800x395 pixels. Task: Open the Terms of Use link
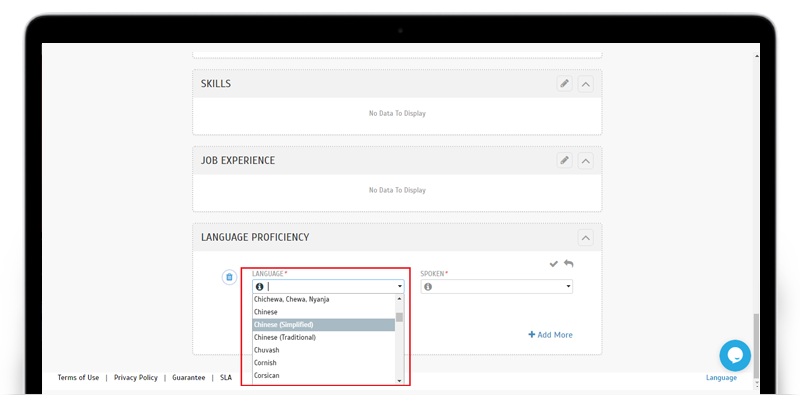click(78, 378)
